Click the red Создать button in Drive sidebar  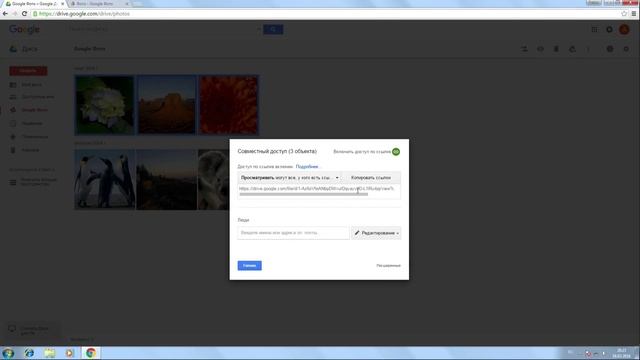coord(28,71)
